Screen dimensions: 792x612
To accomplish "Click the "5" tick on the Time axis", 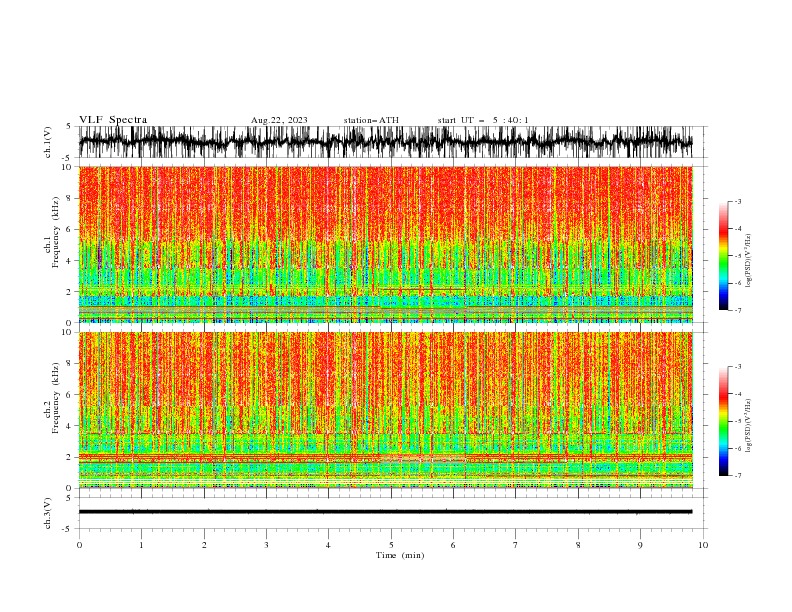I will (391, 545).
